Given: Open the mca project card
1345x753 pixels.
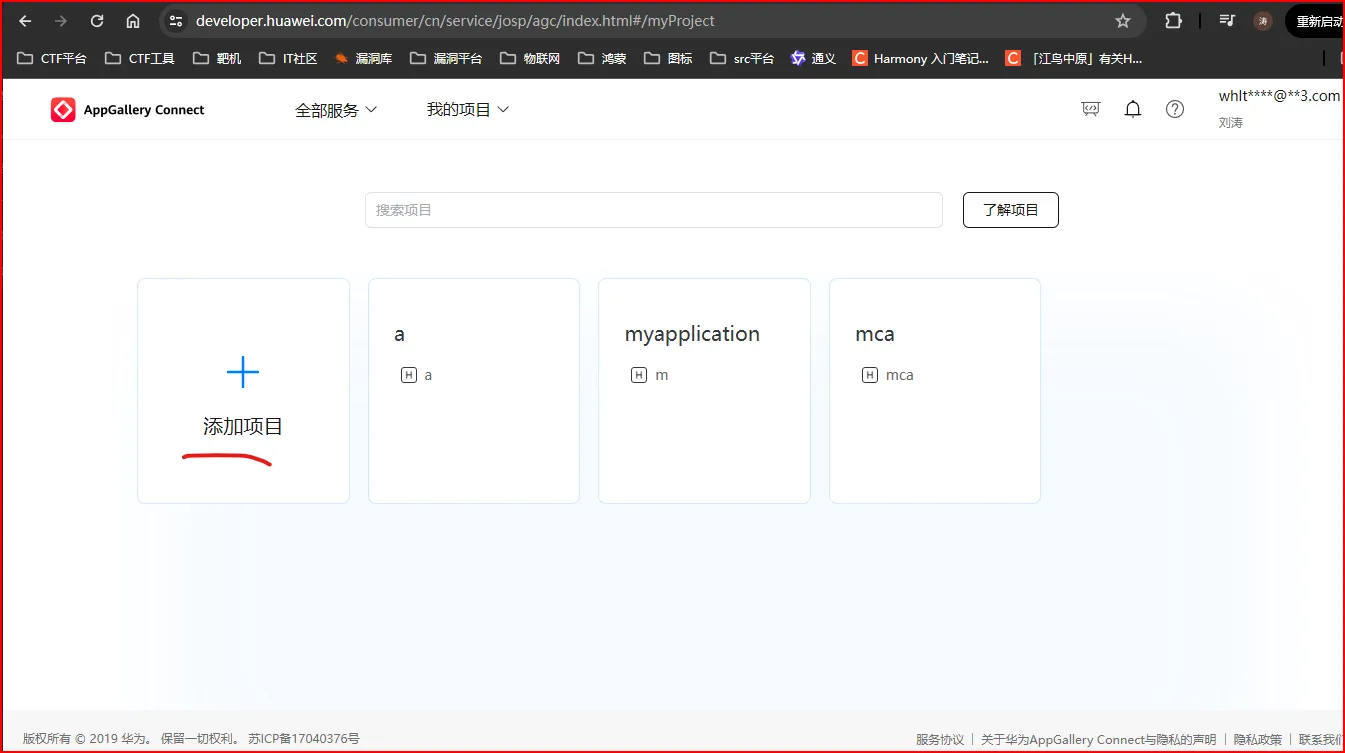Looking at the screenshot, I should 935,391.
